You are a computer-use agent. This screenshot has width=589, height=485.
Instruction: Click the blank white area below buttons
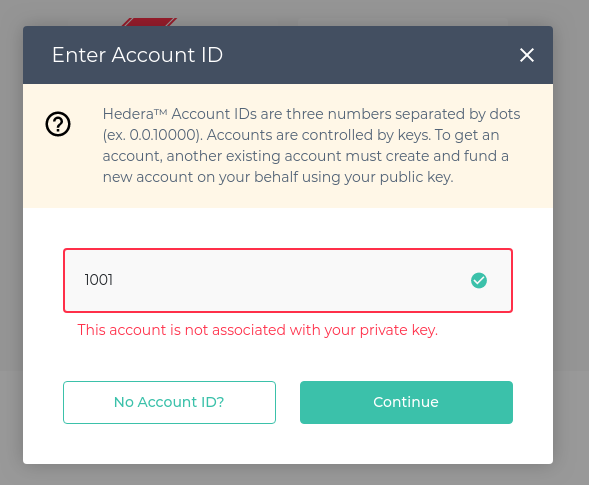pyautogui.click(x=288, y=444)
